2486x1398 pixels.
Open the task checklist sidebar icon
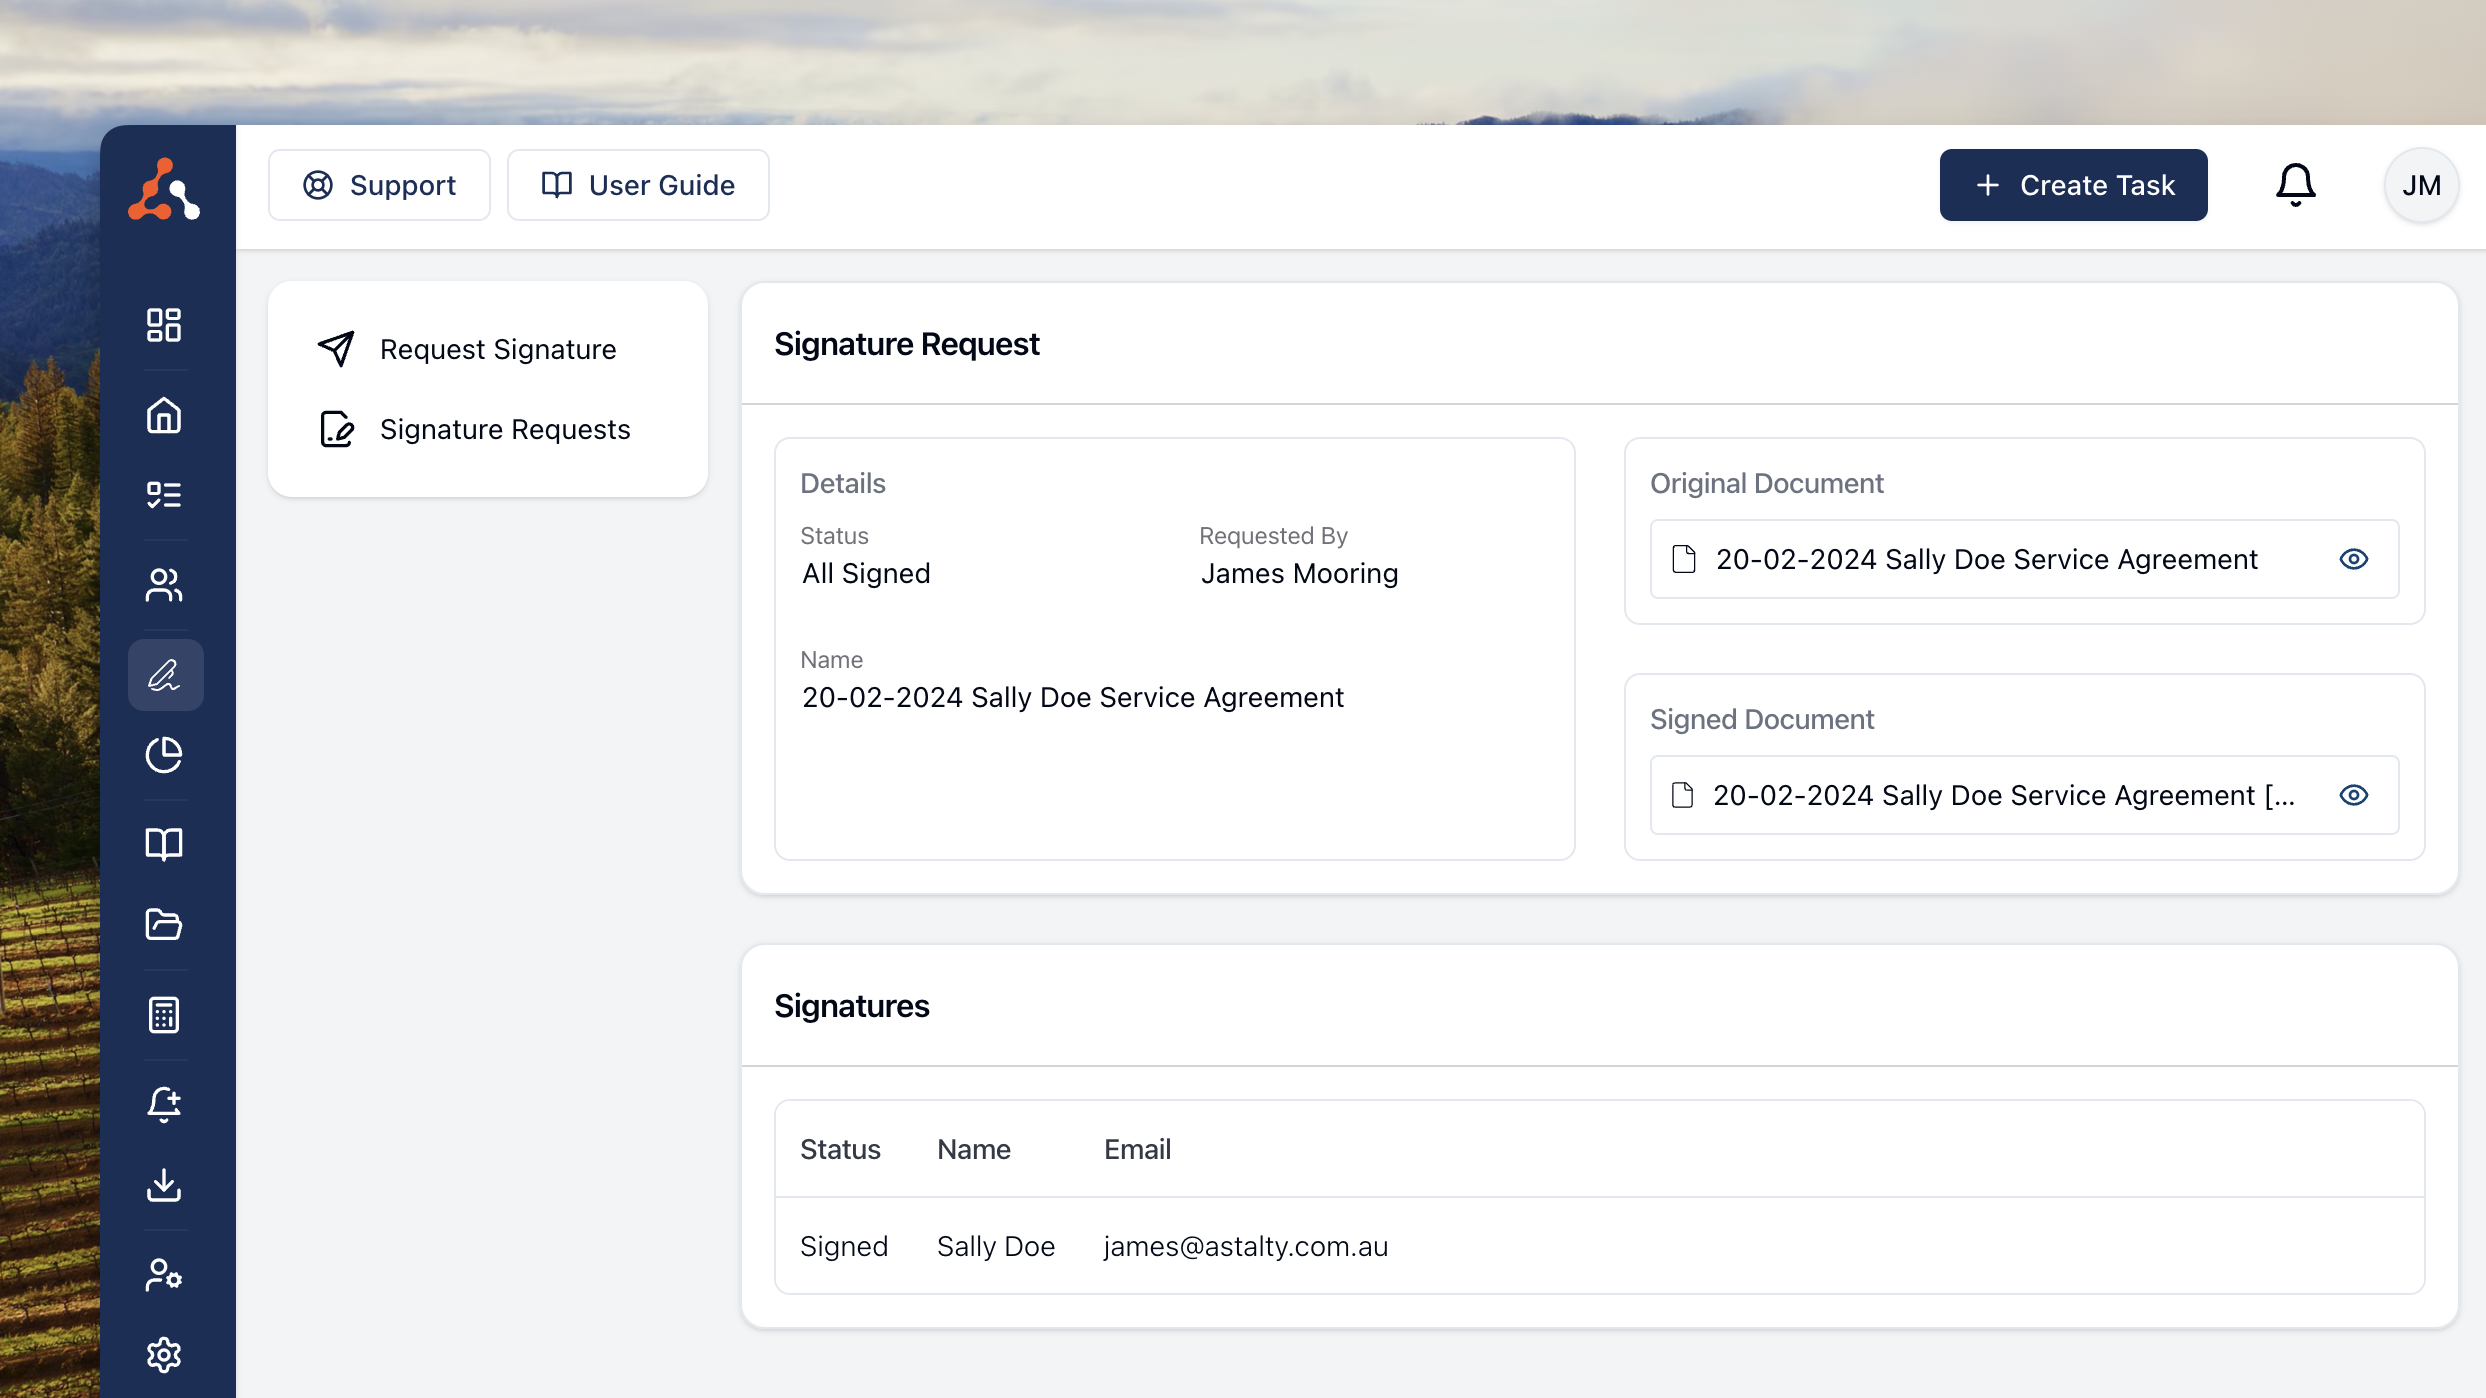(164, 495)
